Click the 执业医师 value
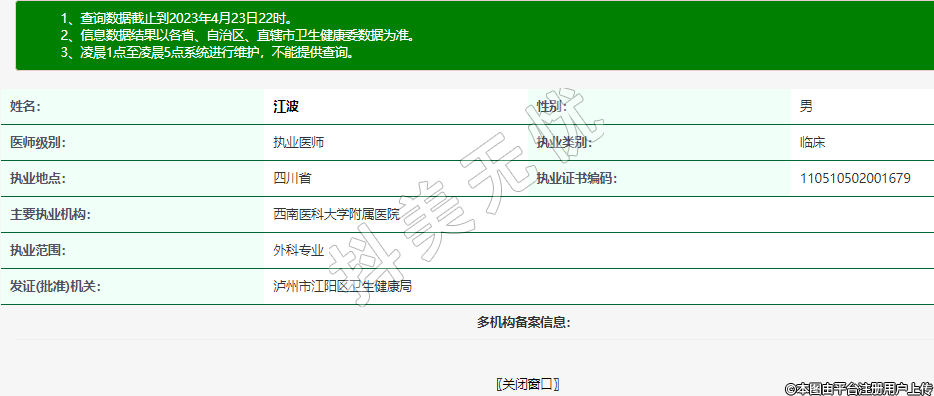This screenshot has height=396, width=934. 298,143
